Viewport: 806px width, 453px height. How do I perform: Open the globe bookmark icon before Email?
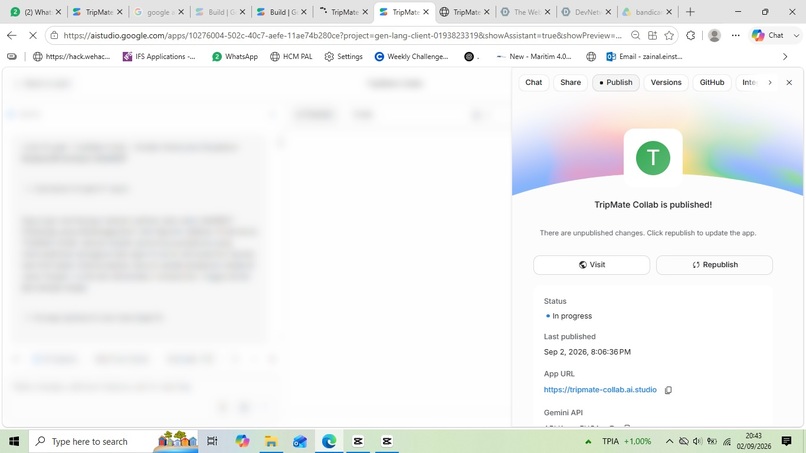pos(591,57)
